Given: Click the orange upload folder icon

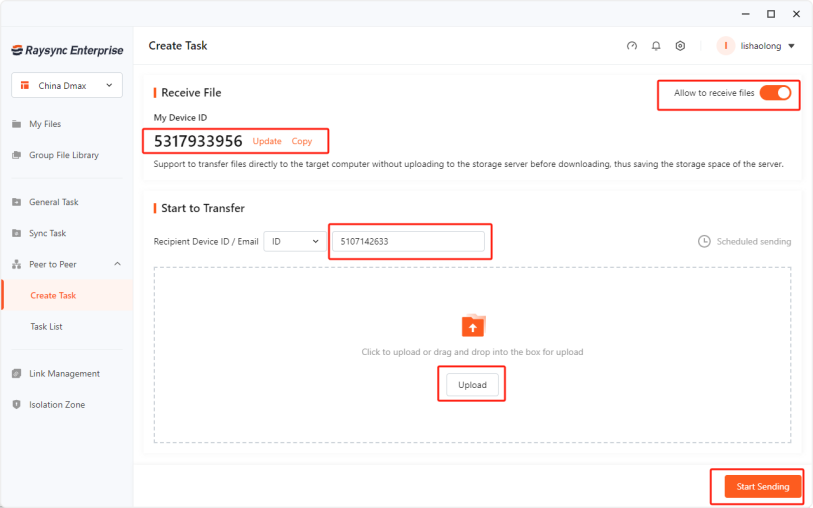Looking at the screenshot, I should point(473,326).
